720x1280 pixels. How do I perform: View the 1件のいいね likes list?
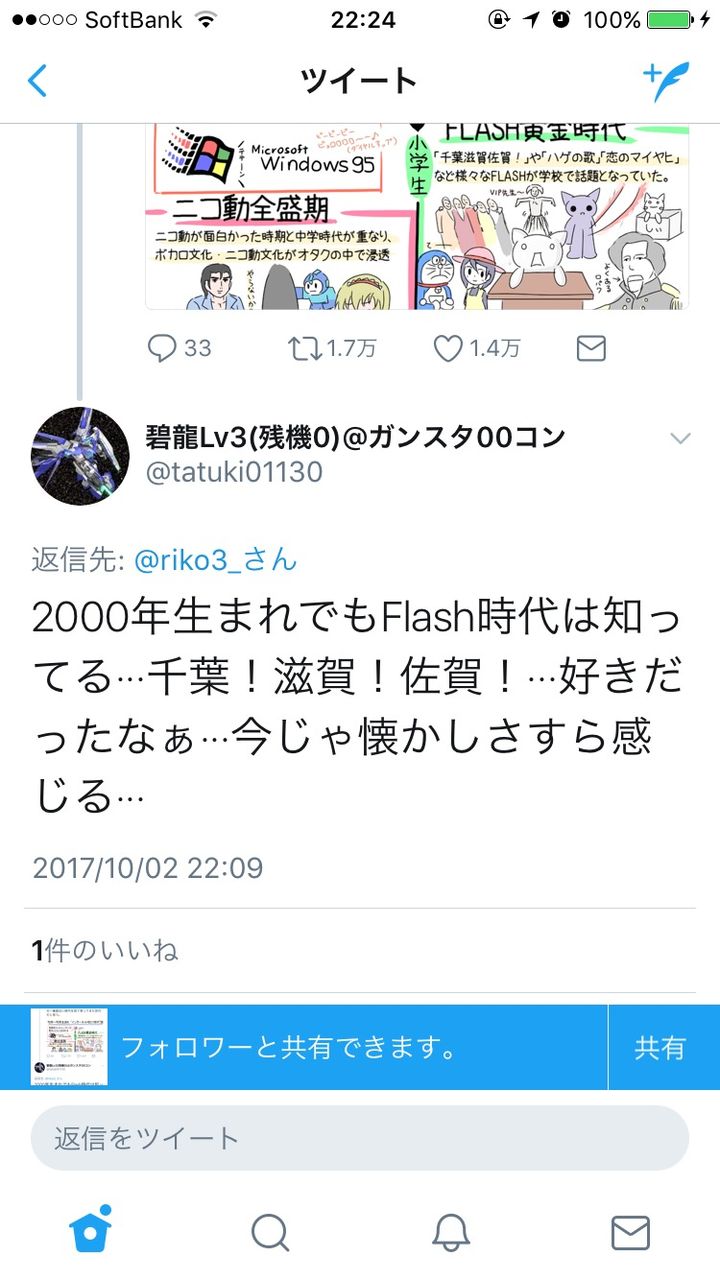(105, 950)
